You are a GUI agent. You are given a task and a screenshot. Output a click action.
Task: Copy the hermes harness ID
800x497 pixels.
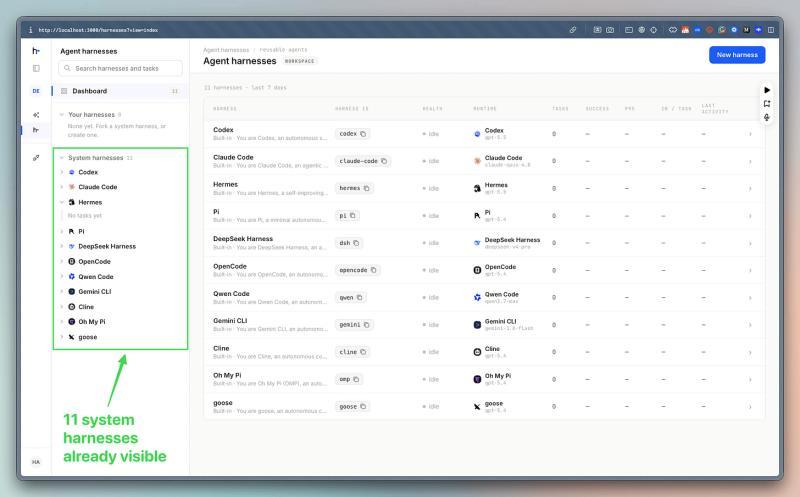[x=366, y=188]
